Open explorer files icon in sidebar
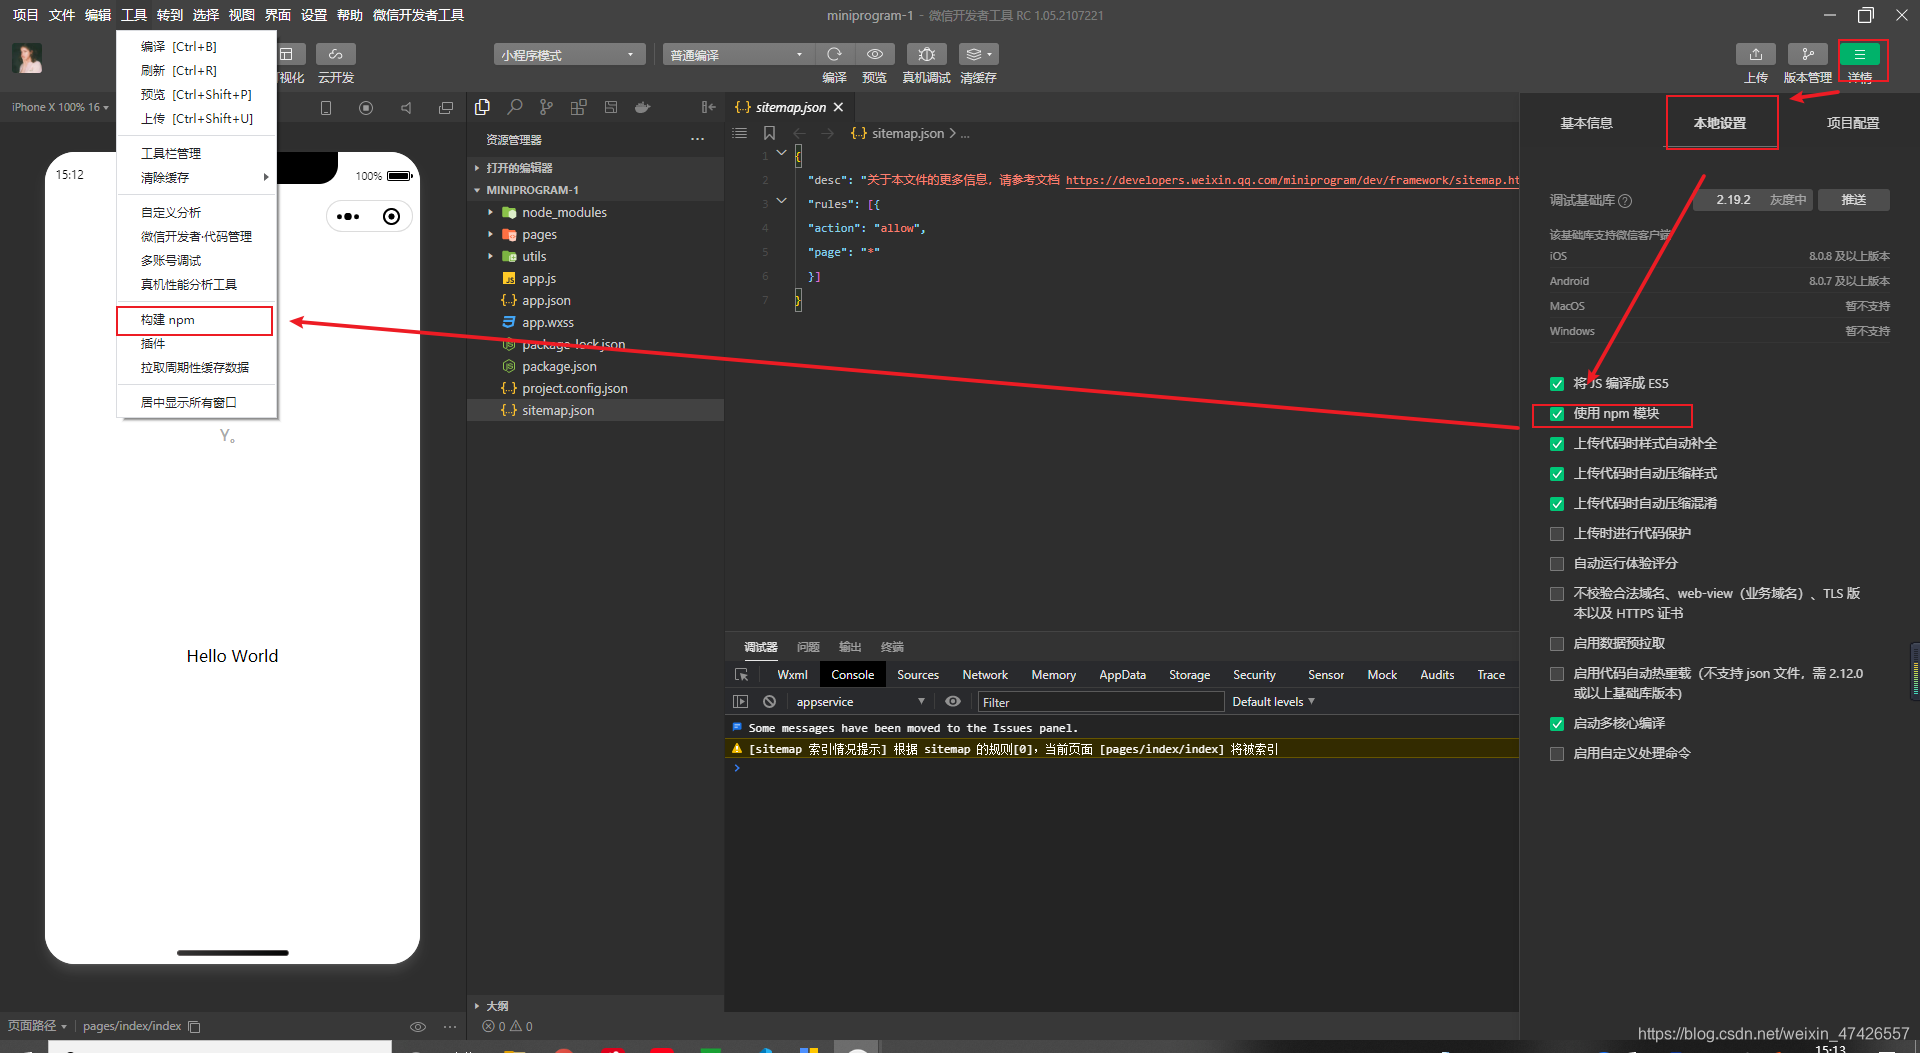The width and height of the screenshot is (1920, 1053). pos(483,107)
